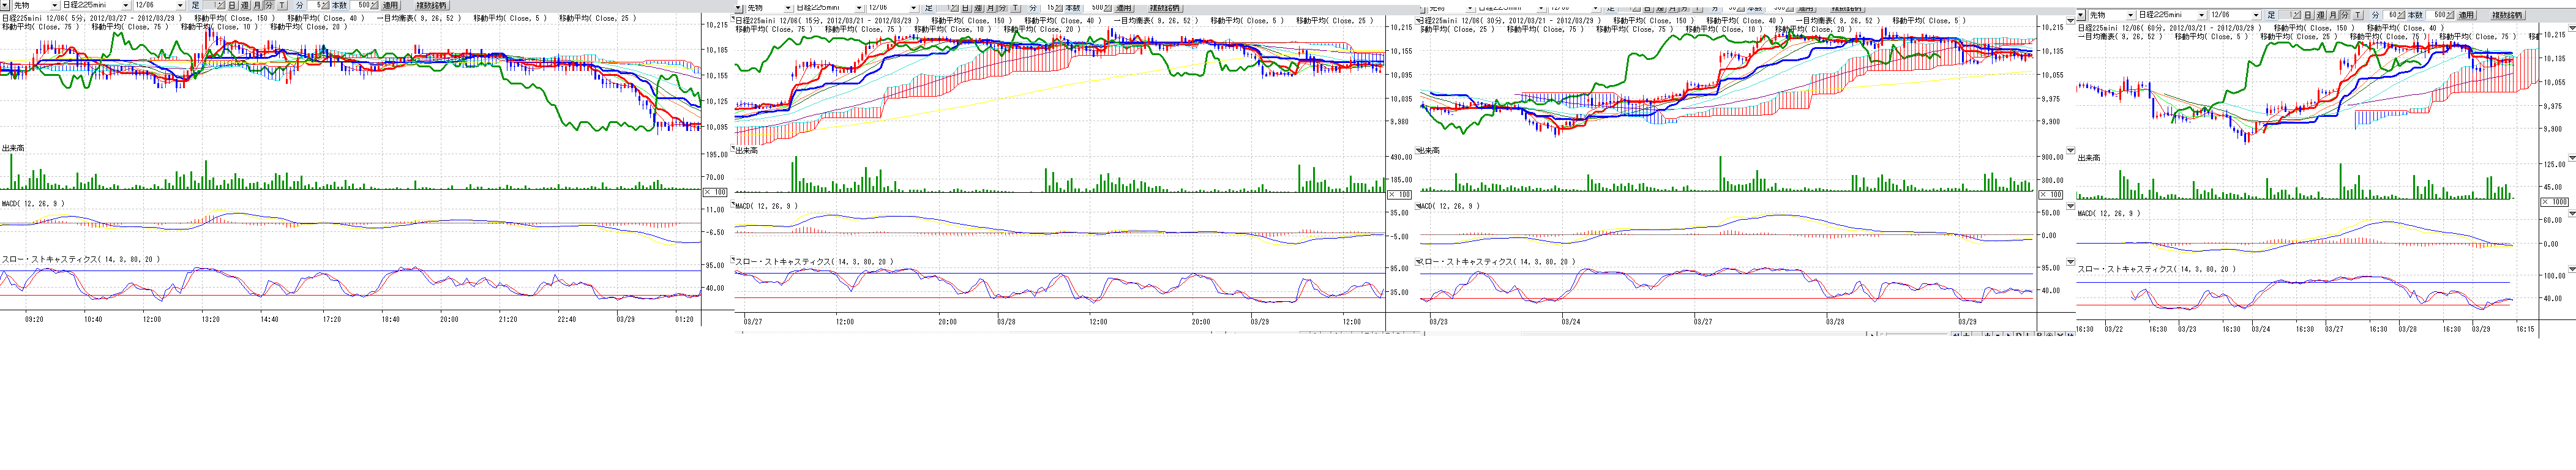The width and height of the screenshot is (2576, 470).
Task: Click 適用 apply button in 5-minute chart
Action: [390, 6]
